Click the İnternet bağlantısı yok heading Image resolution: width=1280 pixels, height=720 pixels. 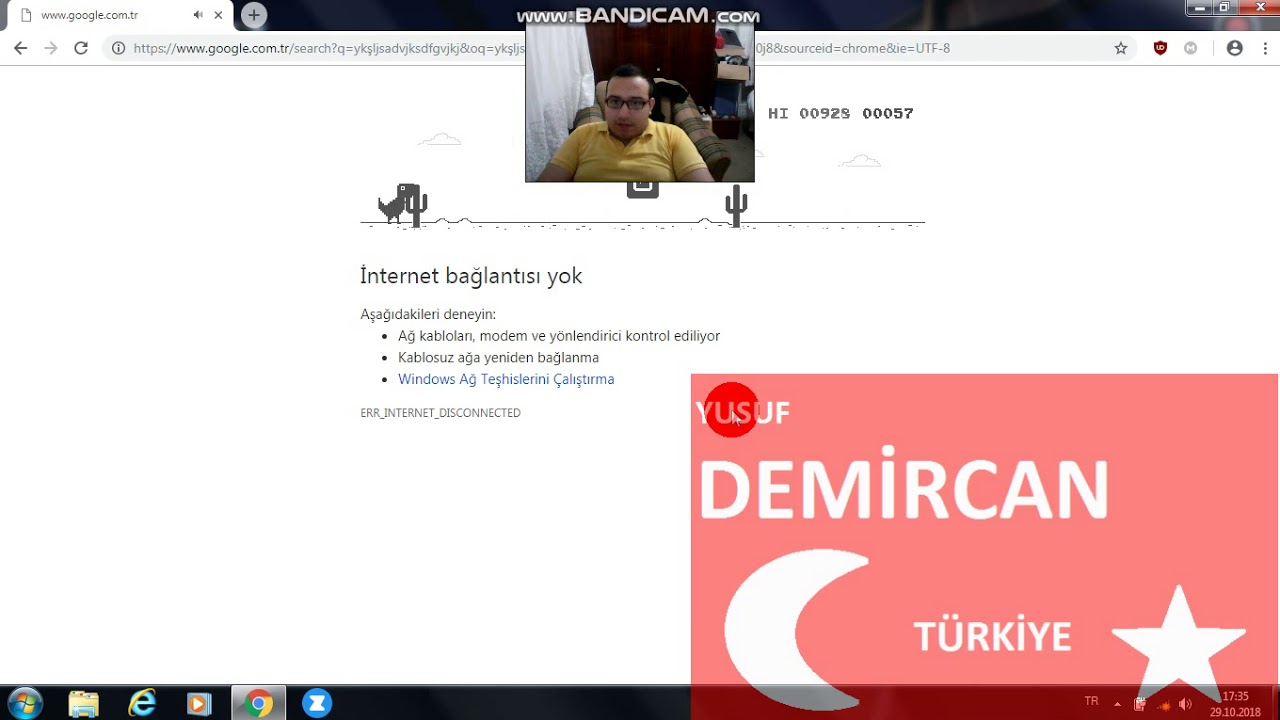click(471, 276)
